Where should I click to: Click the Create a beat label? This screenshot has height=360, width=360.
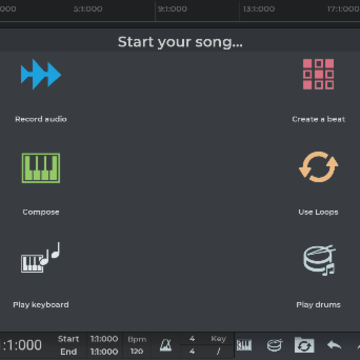point(319,119)
